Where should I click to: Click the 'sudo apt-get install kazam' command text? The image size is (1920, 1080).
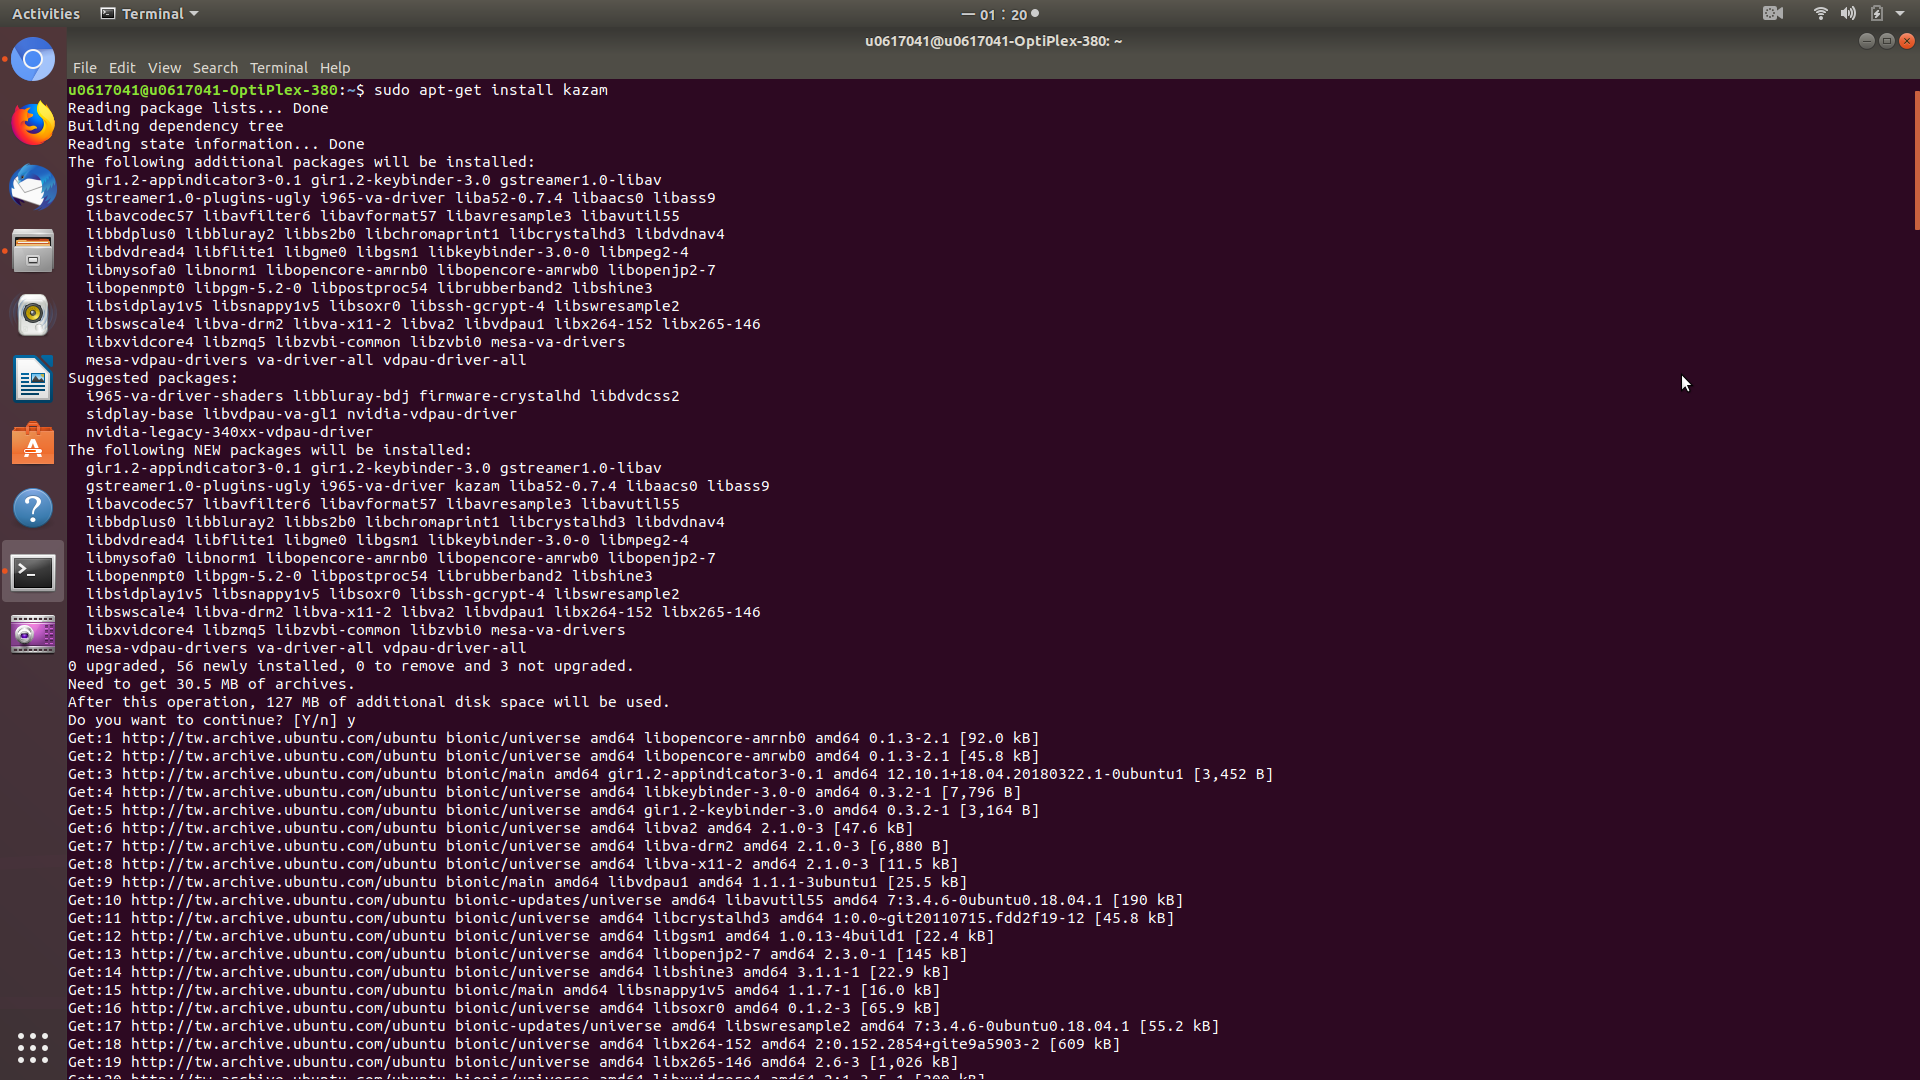[x=491, y=90]
